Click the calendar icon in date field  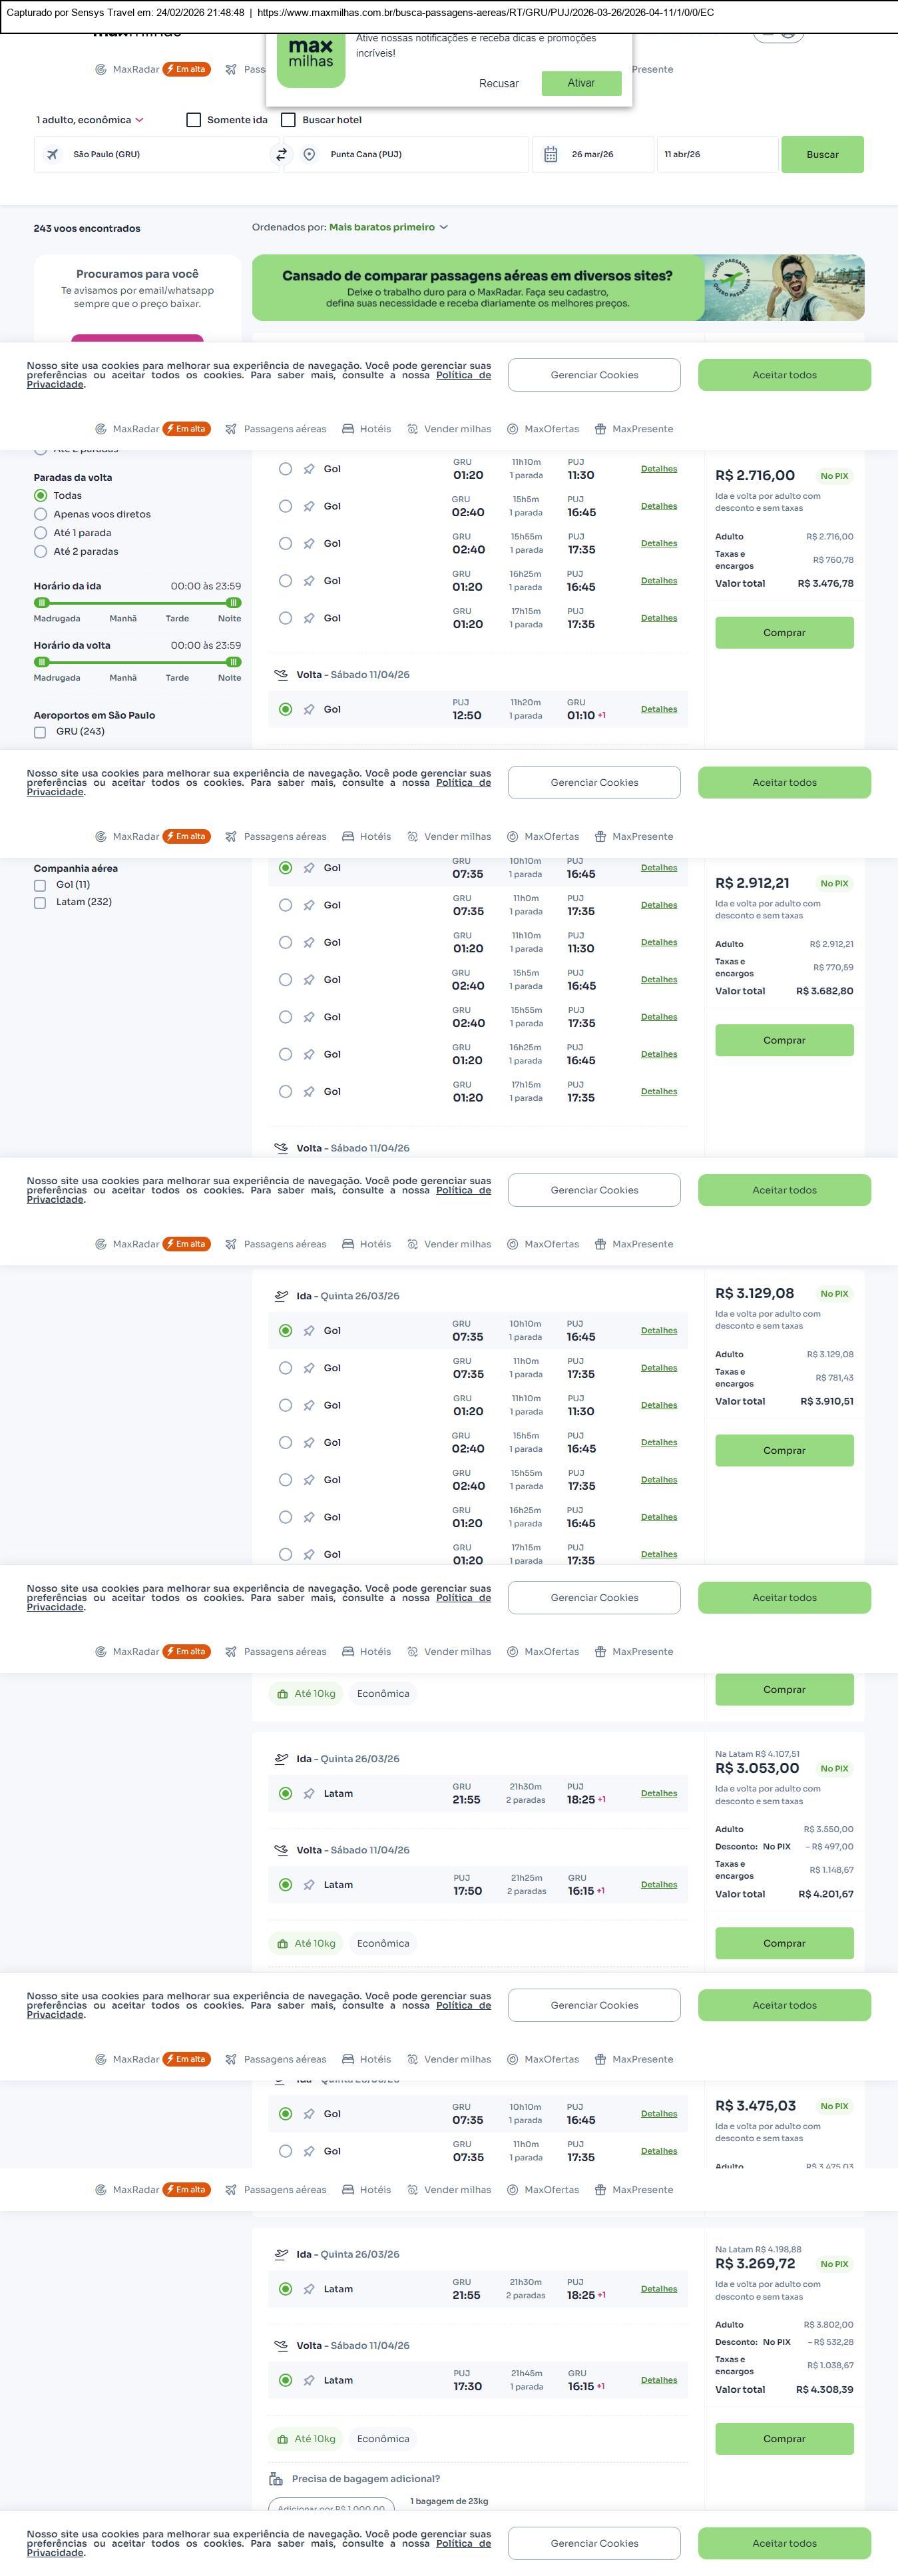tap(550, 155)
